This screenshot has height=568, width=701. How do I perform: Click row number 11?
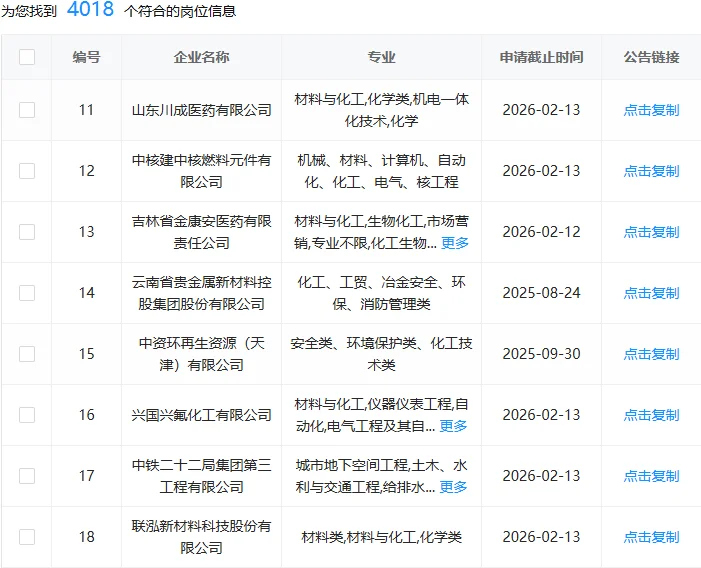(86, 110)
